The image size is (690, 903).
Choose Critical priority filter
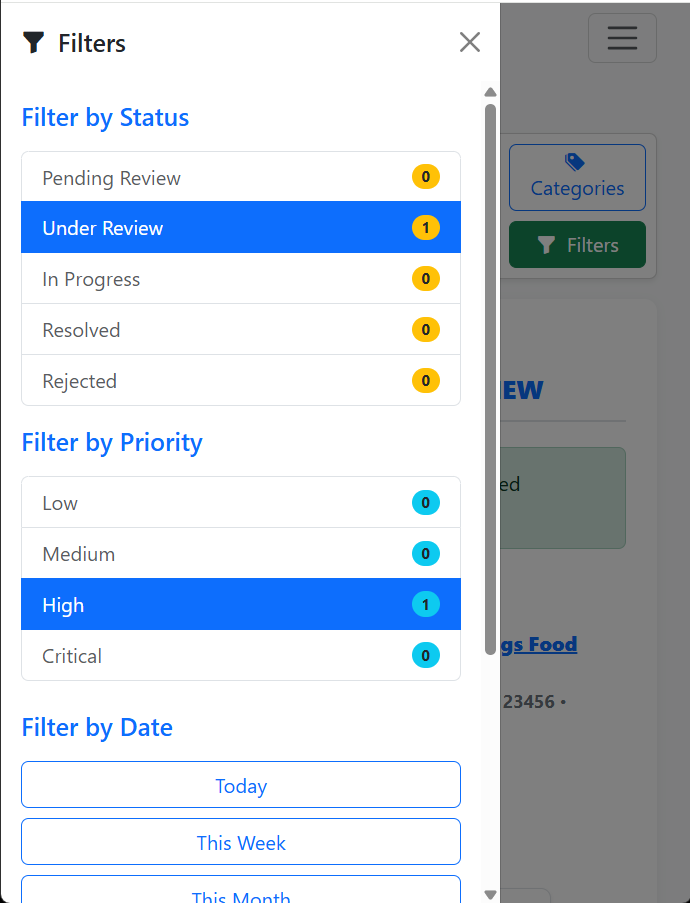tap(240, 656)
